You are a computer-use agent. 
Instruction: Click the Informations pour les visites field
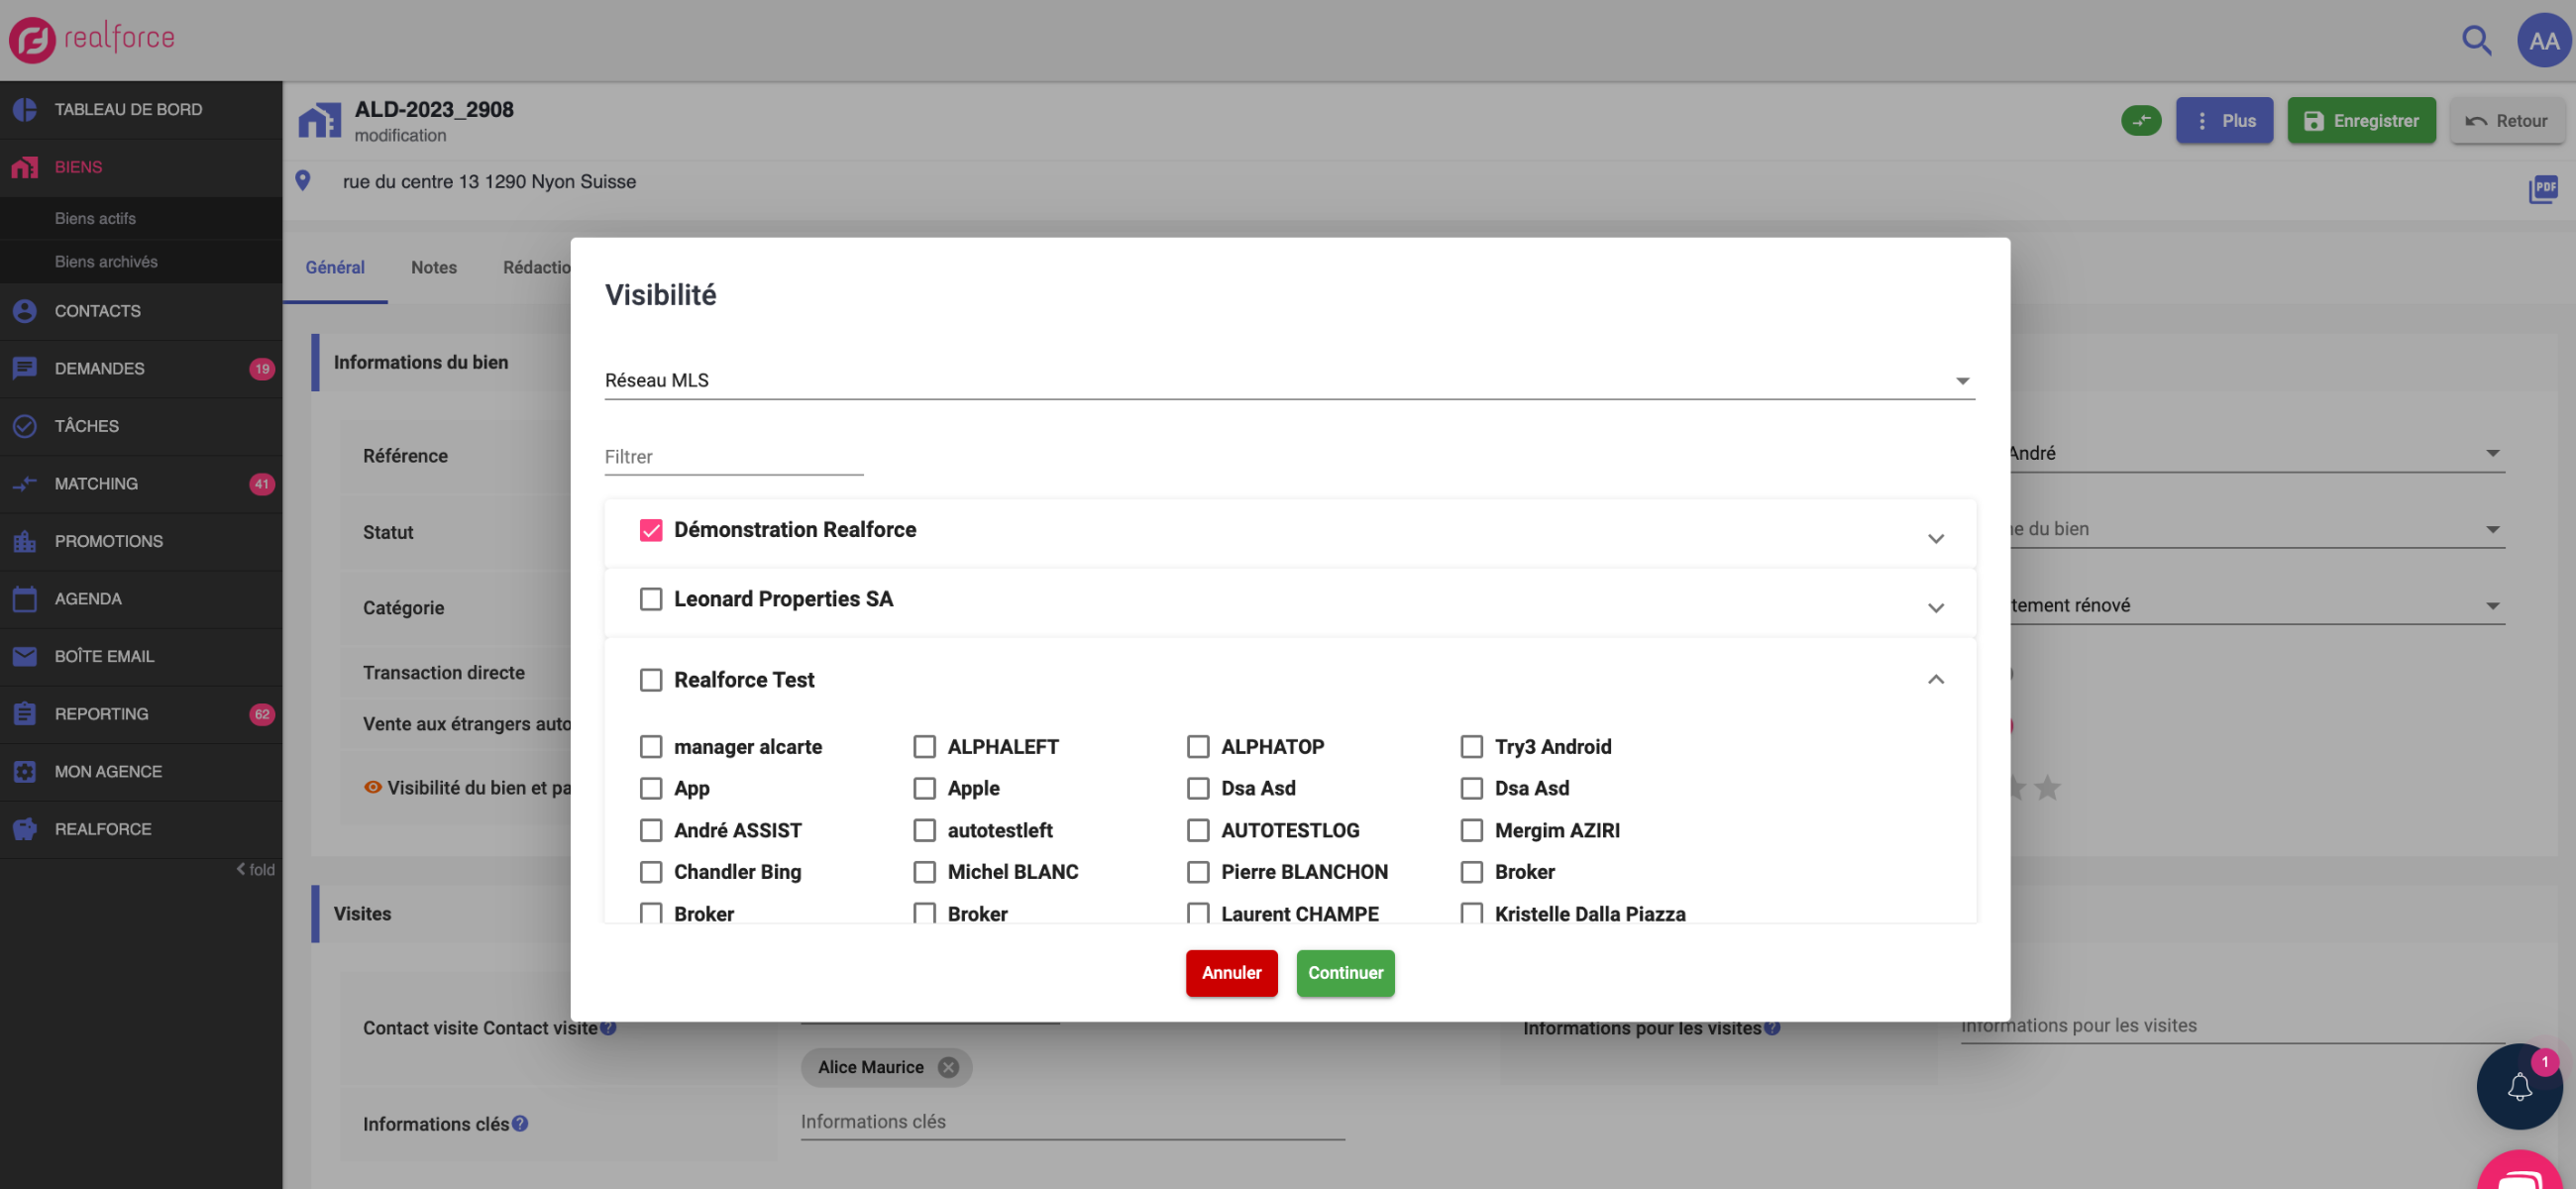click(x=2233, y=1026)
